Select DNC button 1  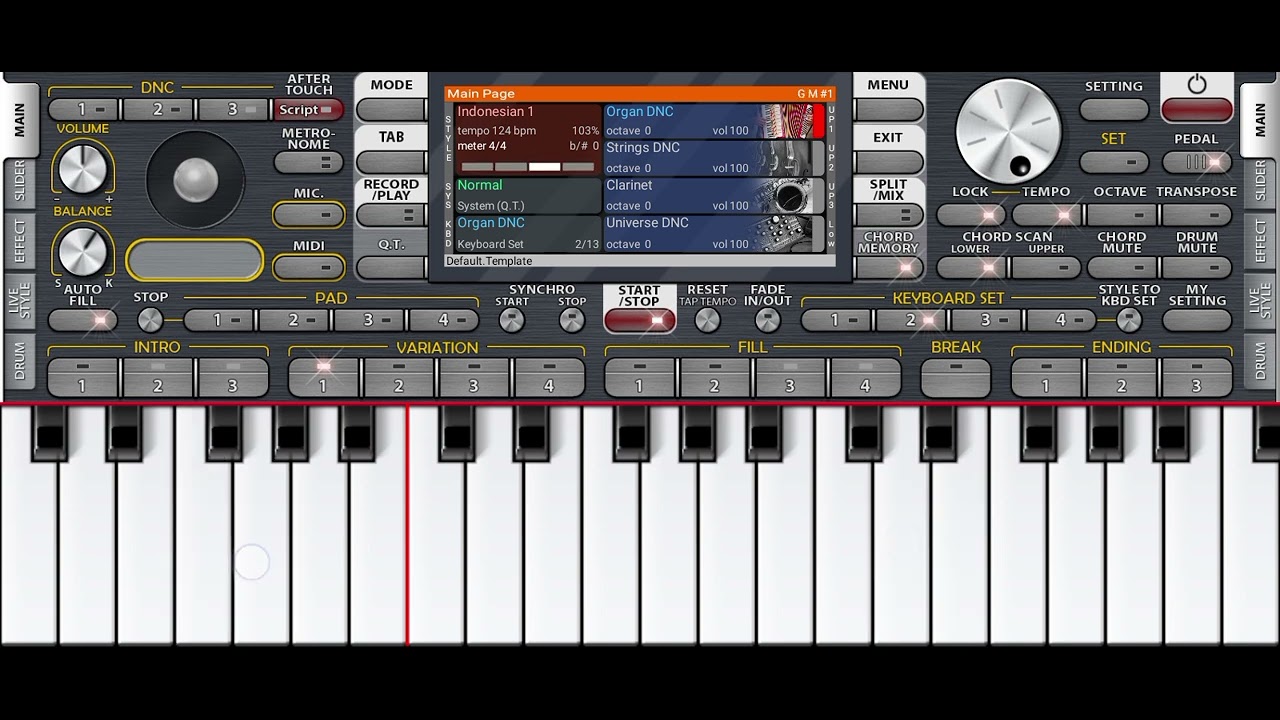click(x=83, y=110)
